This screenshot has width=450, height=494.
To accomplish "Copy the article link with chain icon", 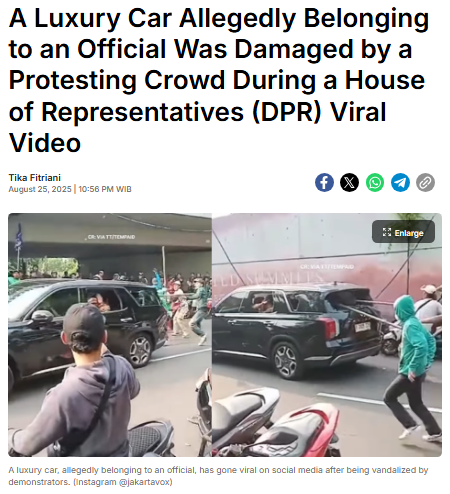I will pos(425,182).
